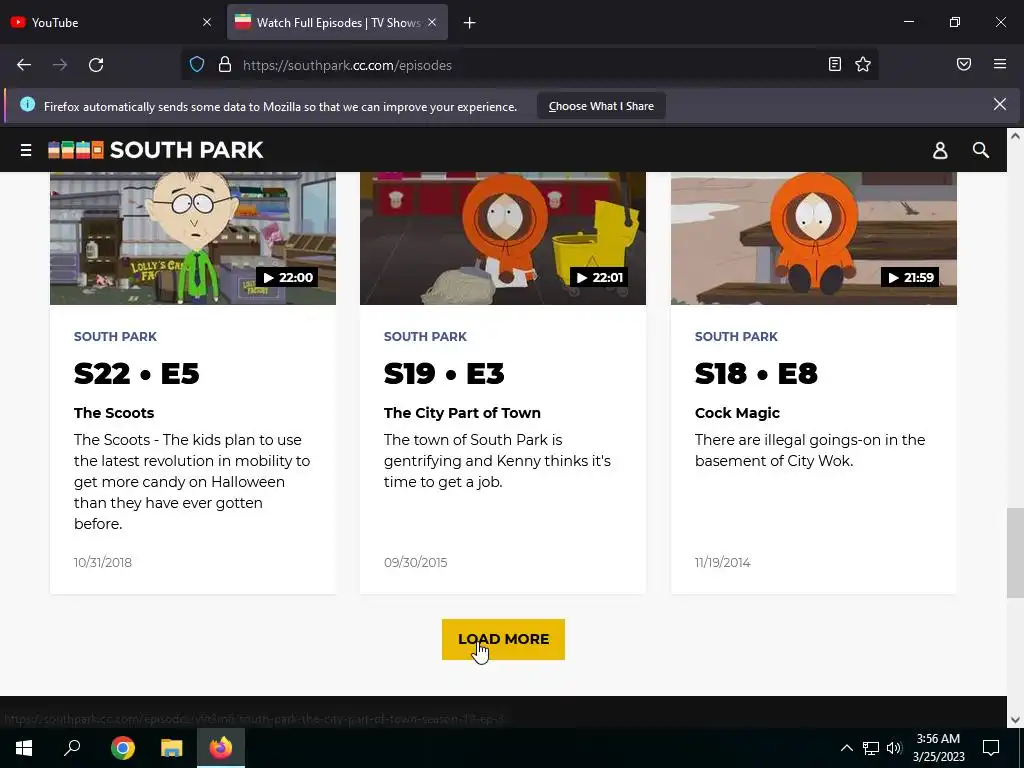The height and width of the screenshot is (768, 1024).
Task: Click the scrollbar down arrow
Action: tap(1015, 720)
